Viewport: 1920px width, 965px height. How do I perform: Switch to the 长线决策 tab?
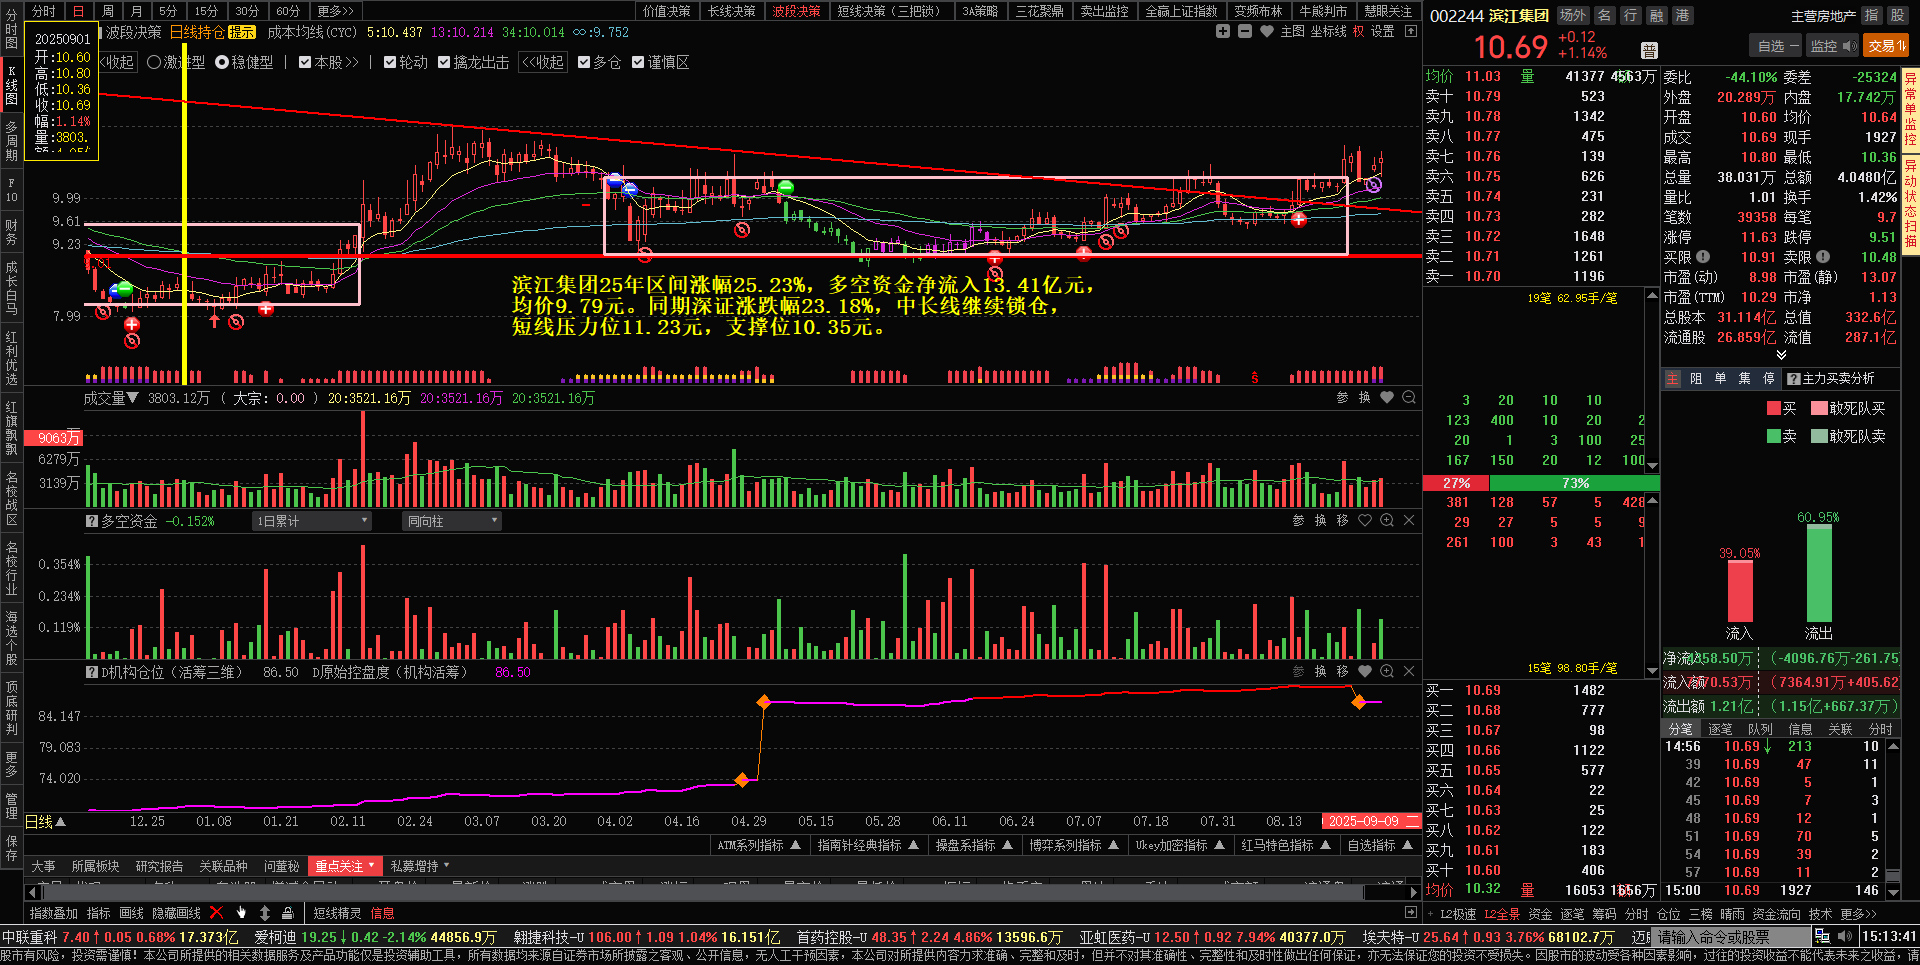(732, 11)
